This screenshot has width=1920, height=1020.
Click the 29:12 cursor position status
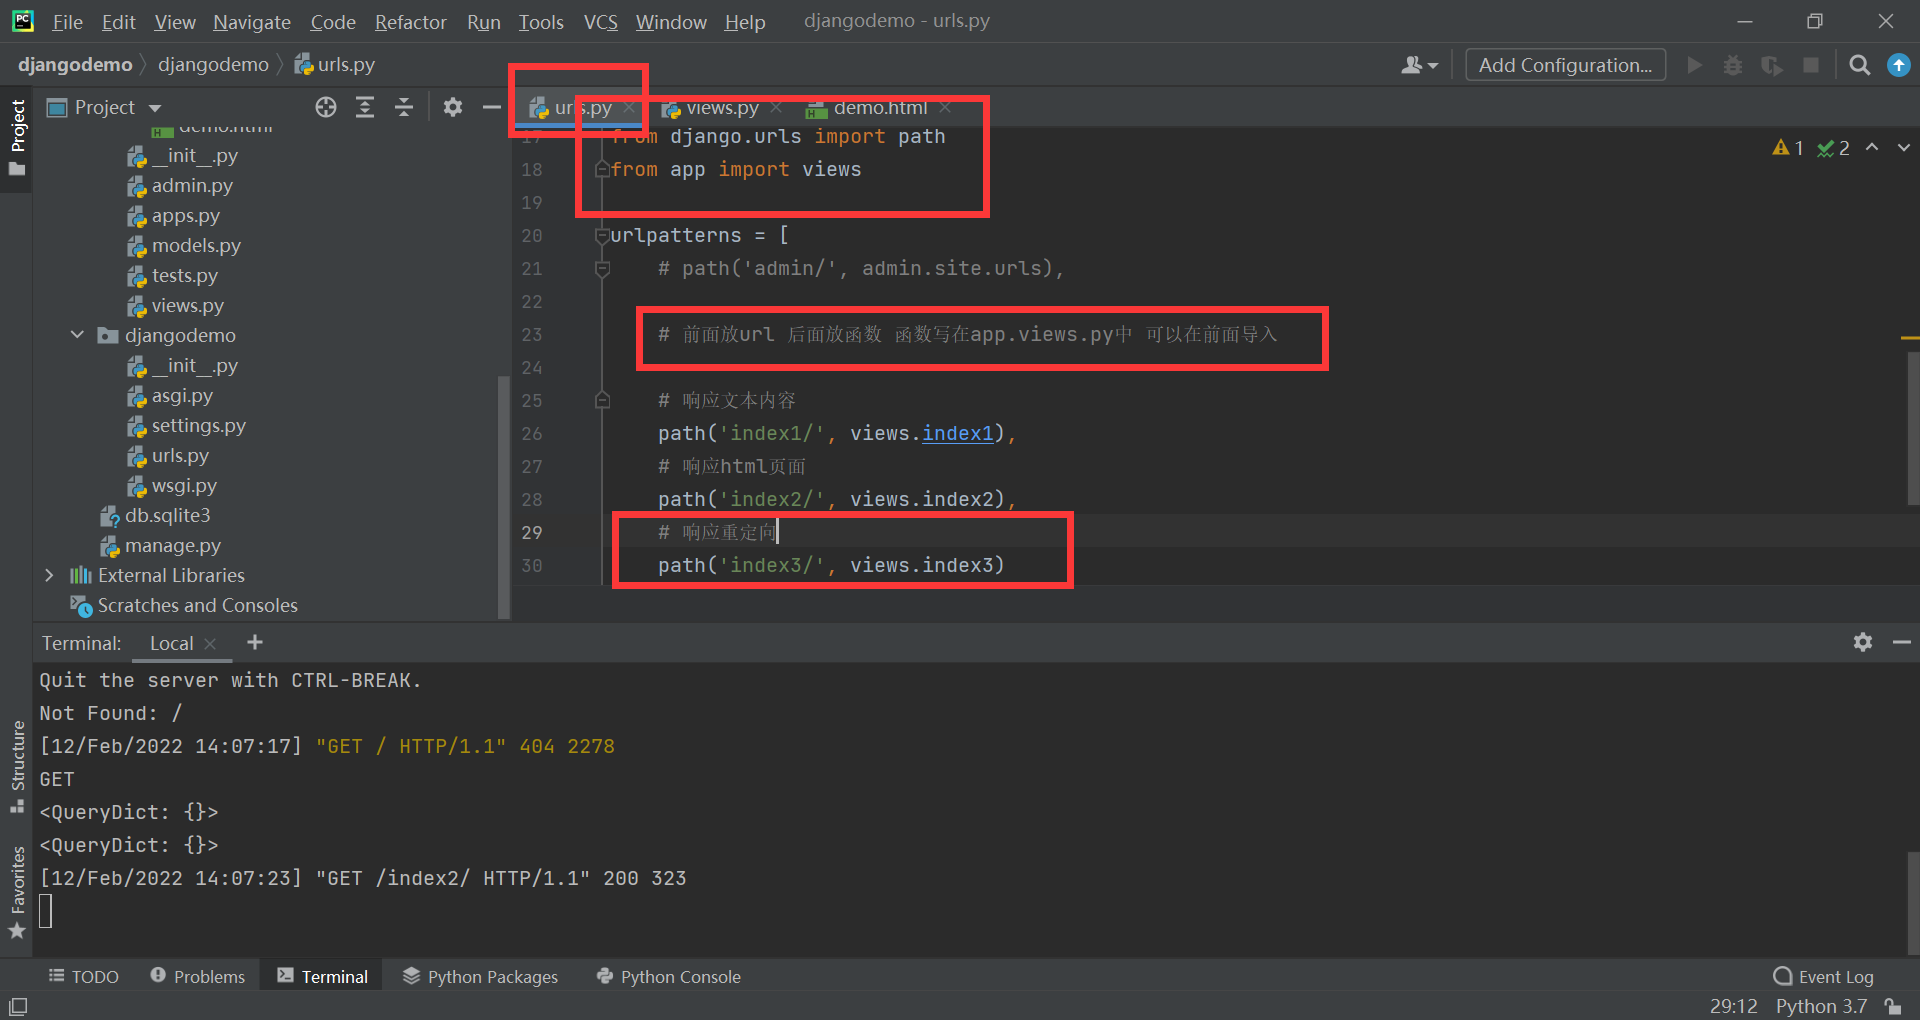[1733, 1006]
